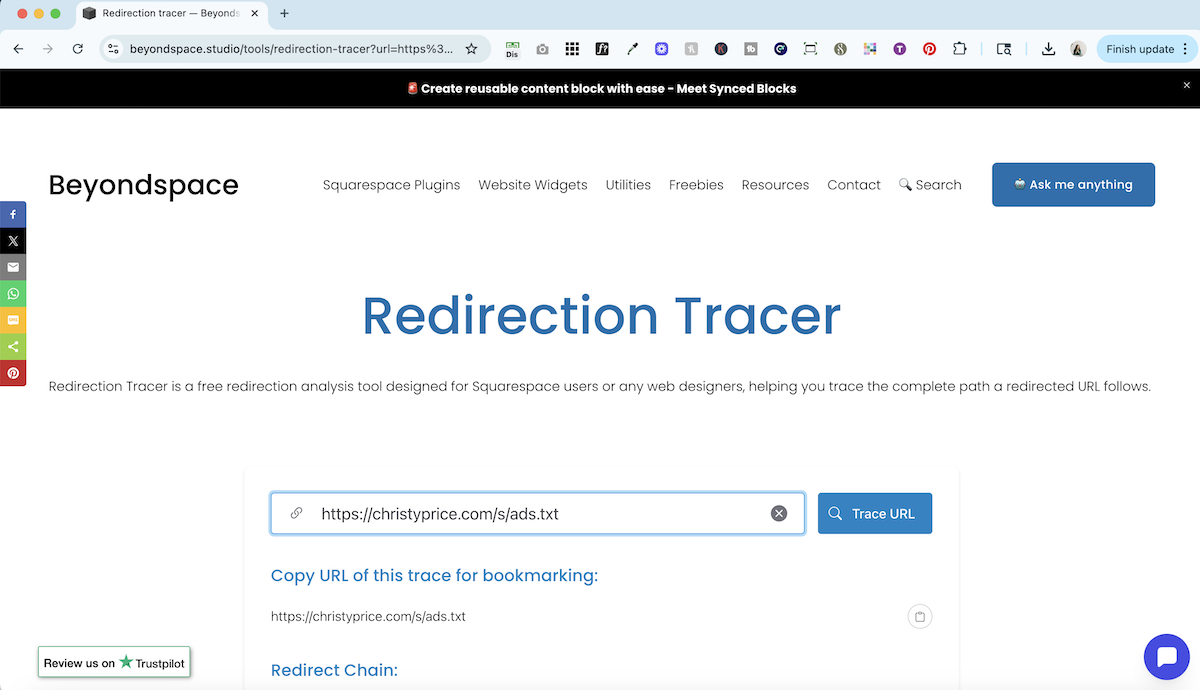Viewport: 1200px width, 690px height.
Task: Open the Beyondspace home logo
Action: (143, 185)
